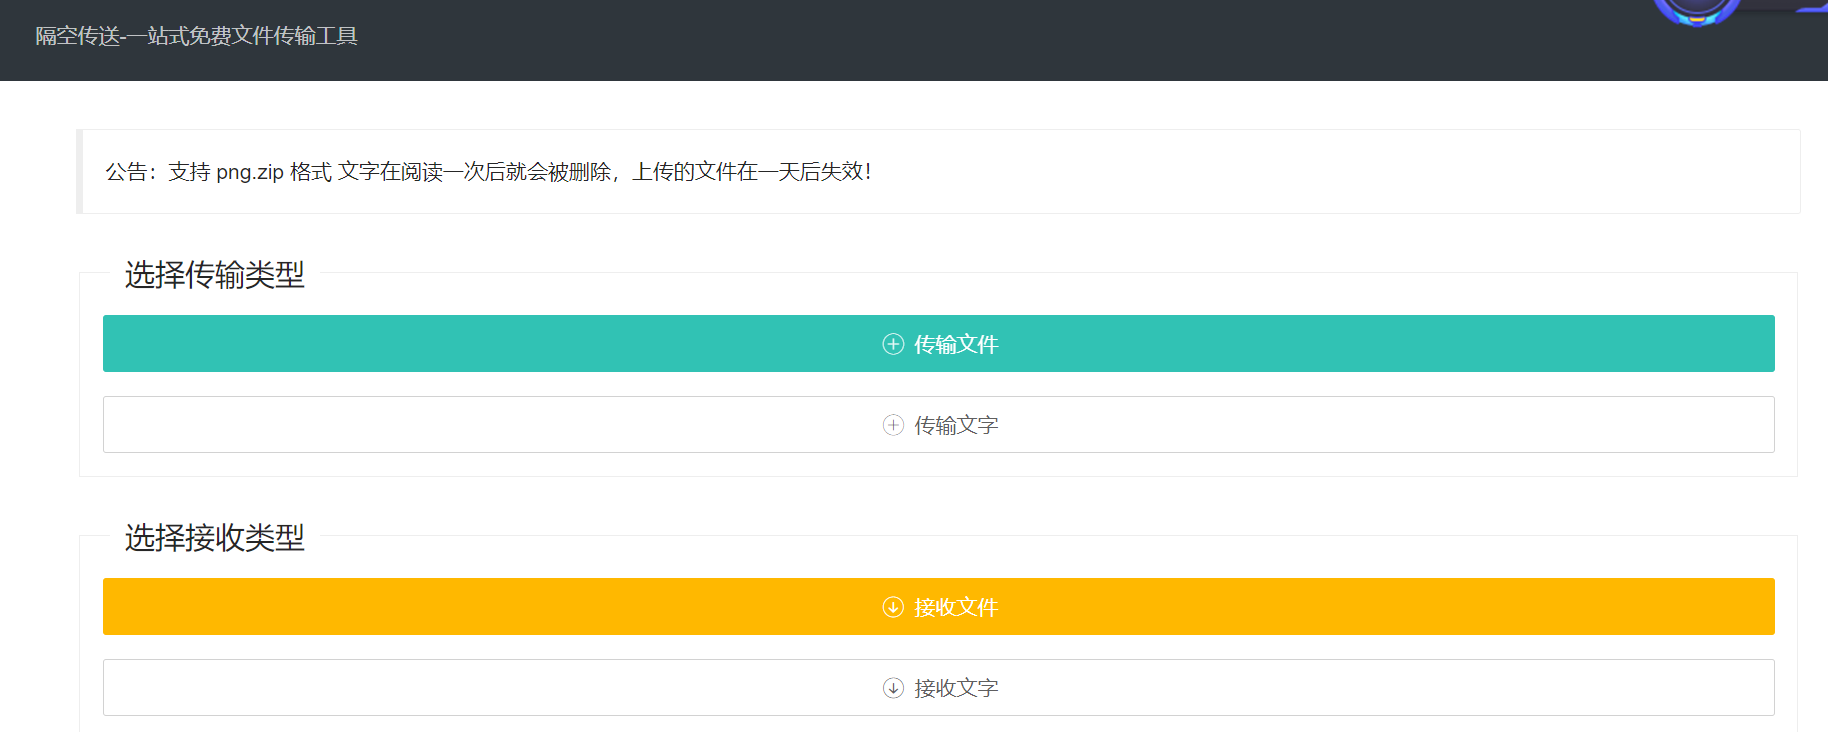Click the png.zip text in the announcement
The height and width of the screenshot is (732, 1828).
(x=250, y=172)
